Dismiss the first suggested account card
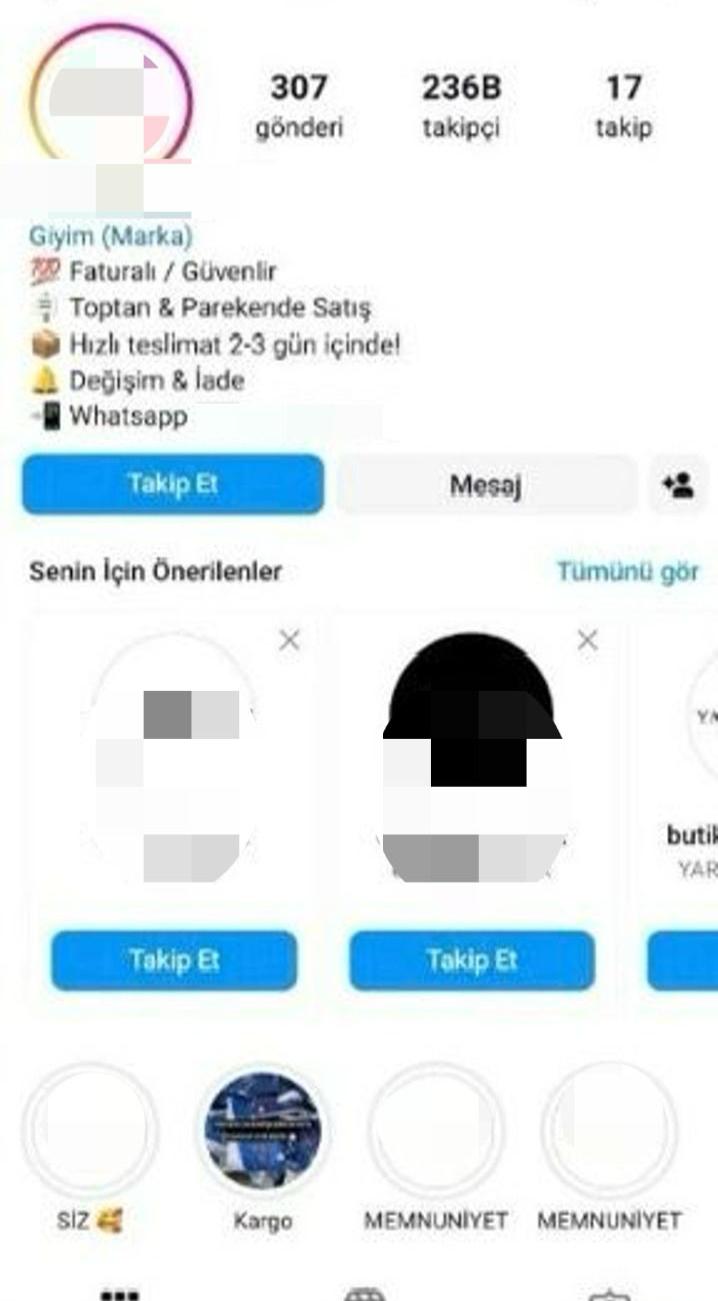 (289, 641)
